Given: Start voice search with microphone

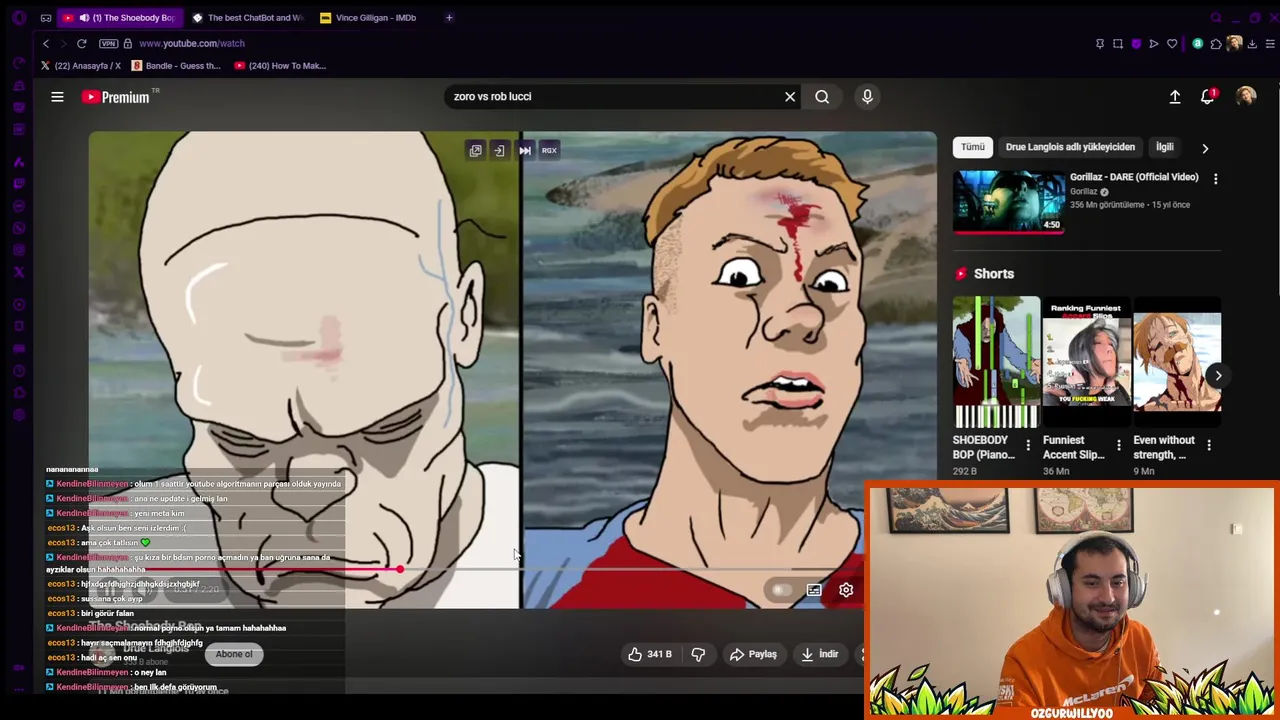Looking at the screenshot, I should click(x=867, y=96).
